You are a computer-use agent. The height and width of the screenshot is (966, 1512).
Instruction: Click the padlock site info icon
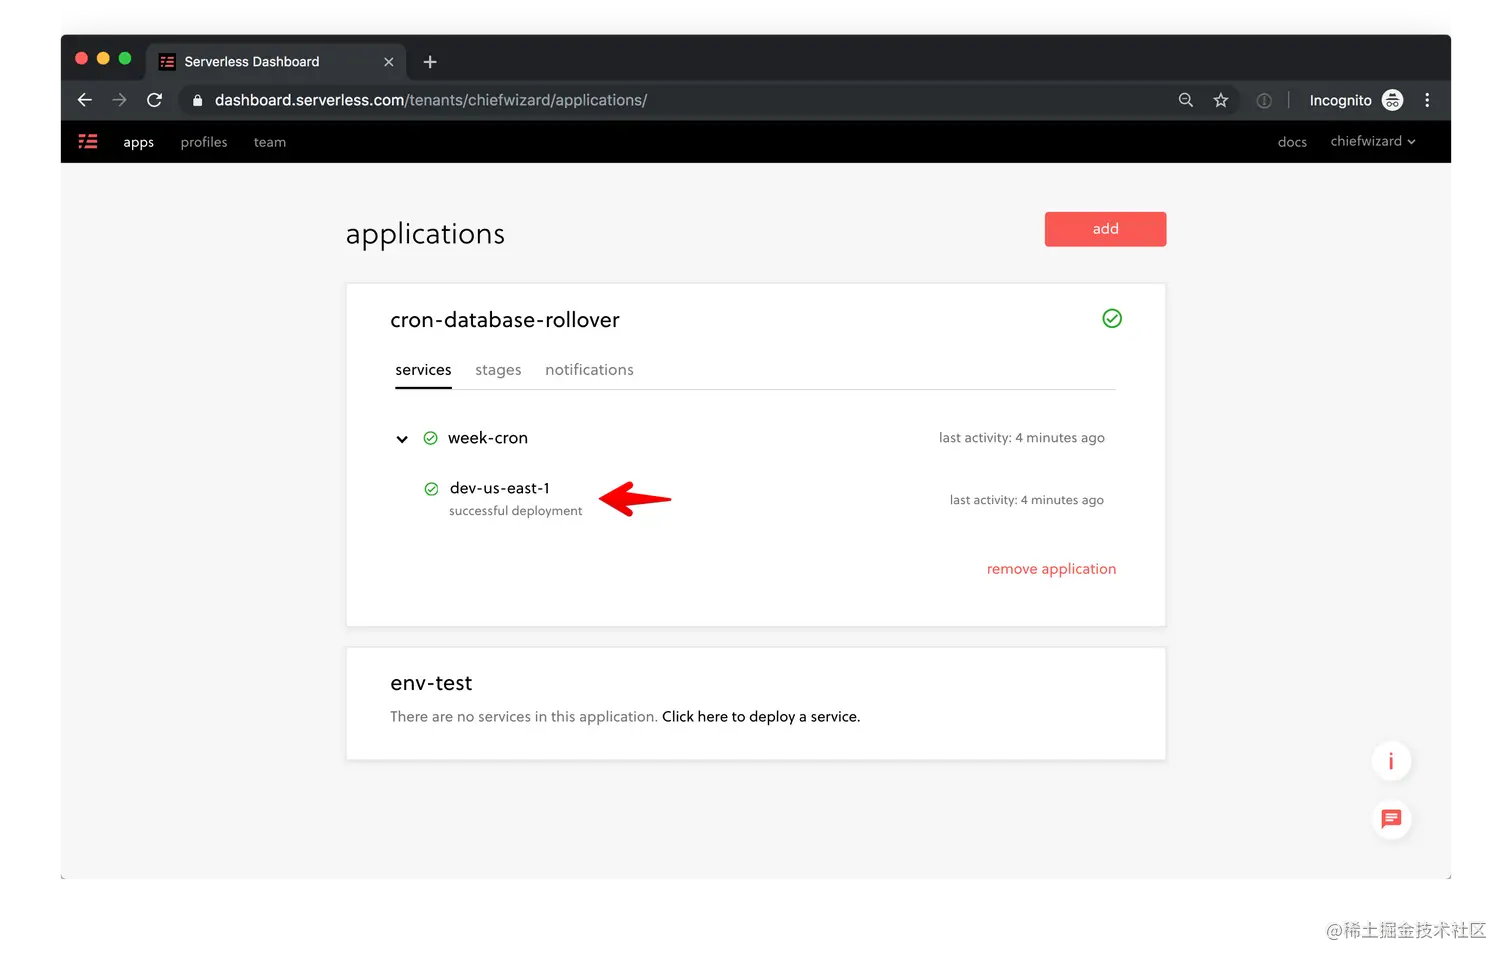click(x=197, y=100)
